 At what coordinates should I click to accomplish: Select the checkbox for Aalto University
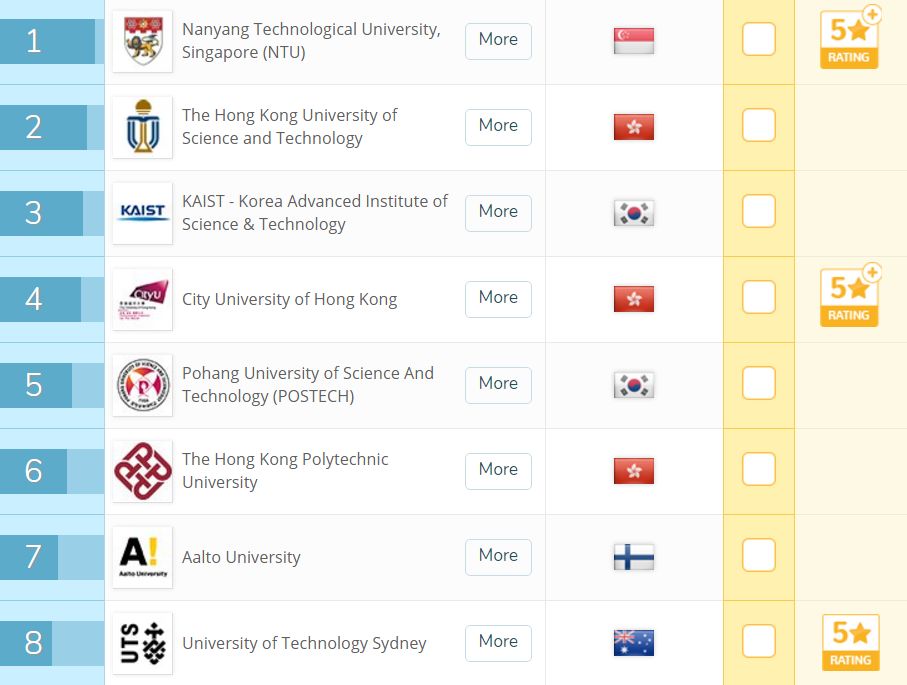pyautogui.click(x=759, y=557)
